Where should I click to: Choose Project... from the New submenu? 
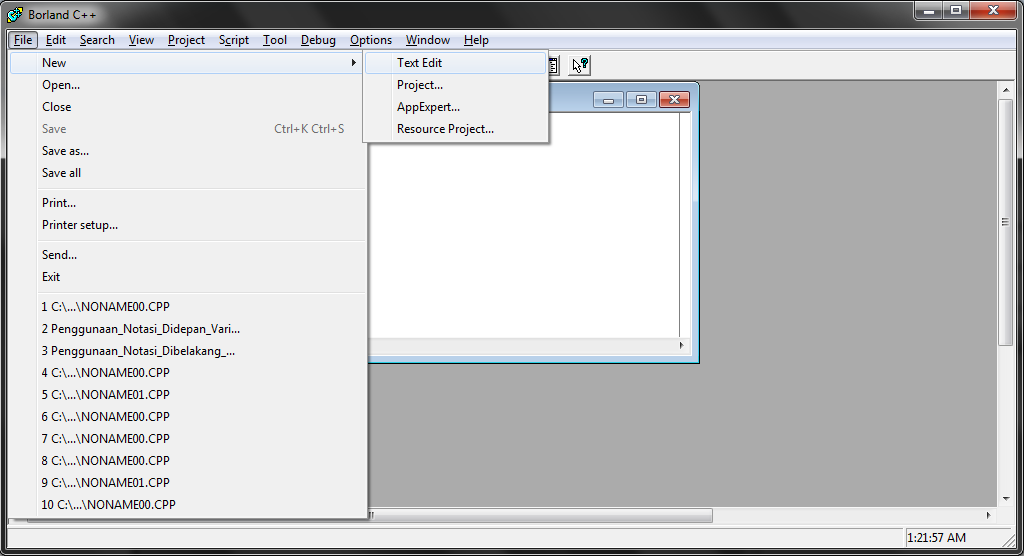pyautogui.click(x=455, y=85)
